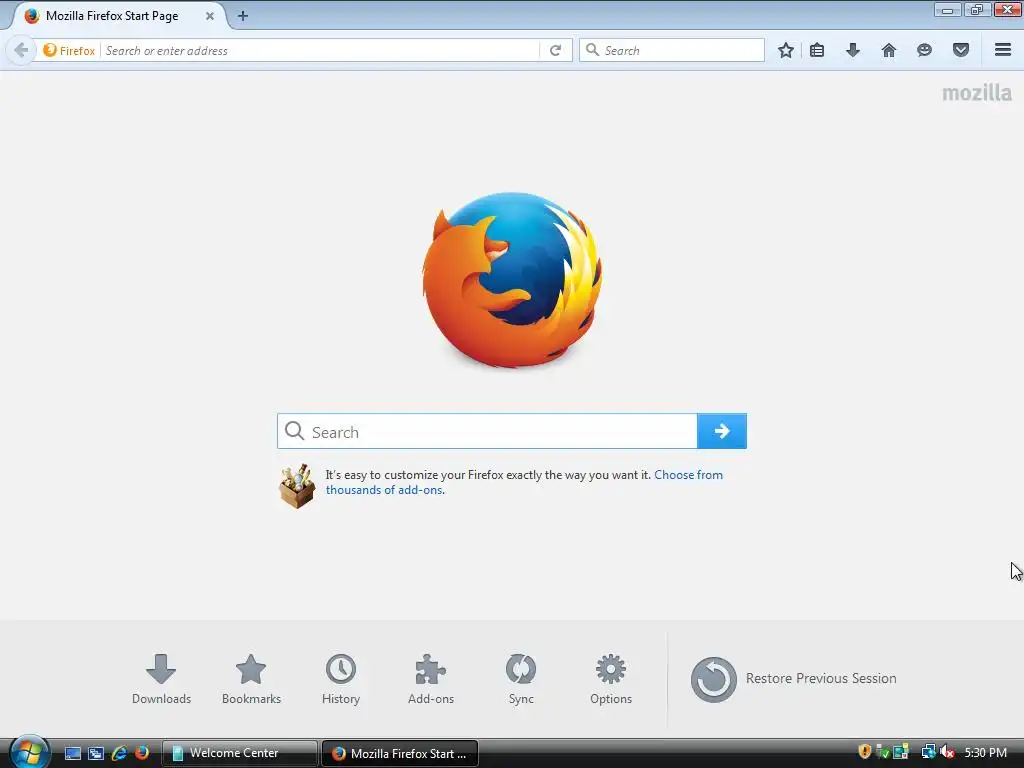Open History from the bottom launcher

pos(341,679)
